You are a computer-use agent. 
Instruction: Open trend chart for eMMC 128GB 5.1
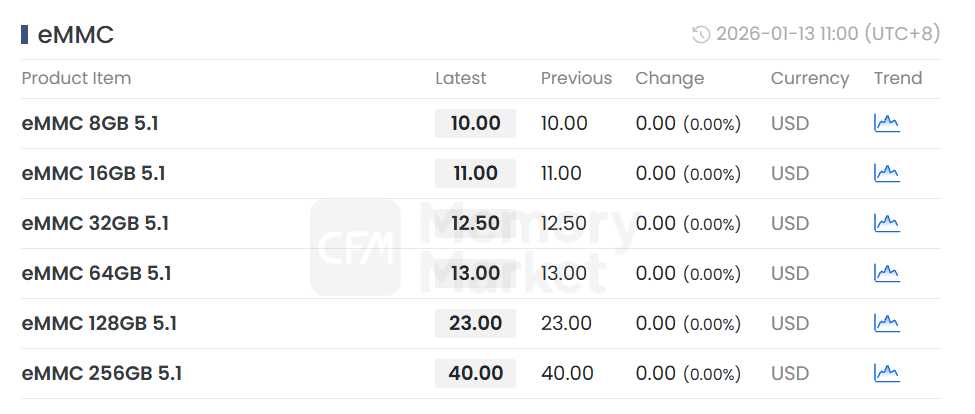coord(886,323)
